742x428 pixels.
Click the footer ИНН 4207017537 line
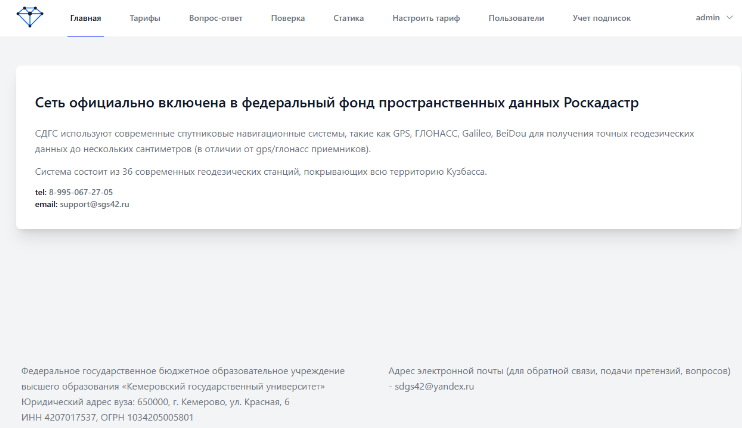[107, 417]
